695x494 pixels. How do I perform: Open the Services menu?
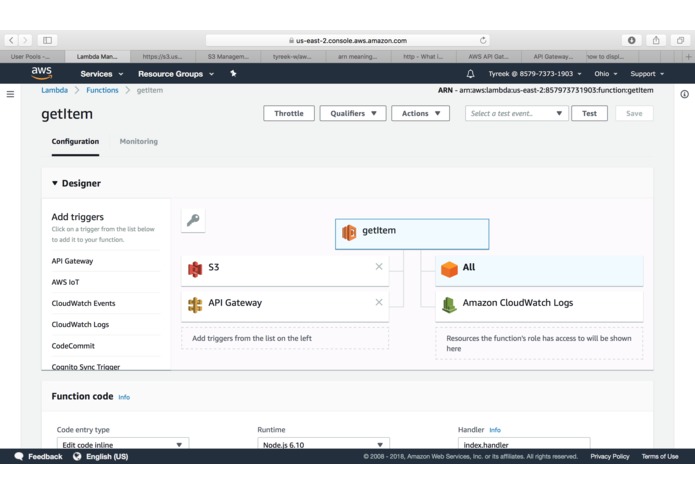coord(102,74)
